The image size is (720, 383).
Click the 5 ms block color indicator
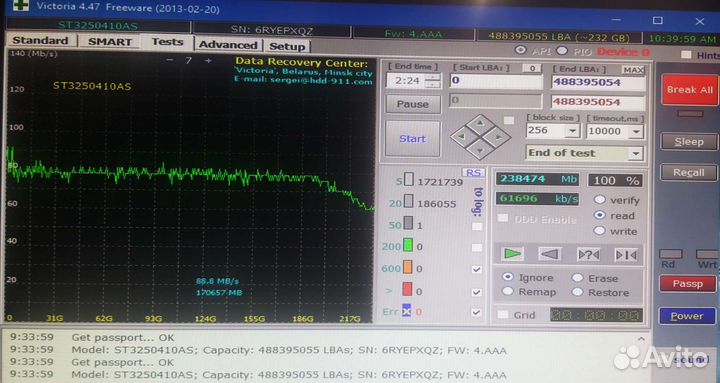(x=409, y=180)
